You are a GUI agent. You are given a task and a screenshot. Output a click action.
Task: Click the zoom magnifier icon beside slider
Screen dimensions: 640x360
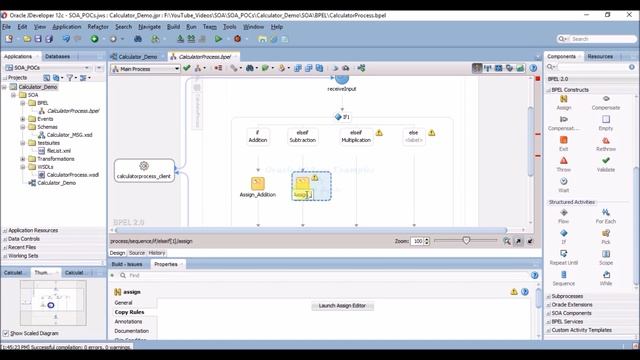507,241
